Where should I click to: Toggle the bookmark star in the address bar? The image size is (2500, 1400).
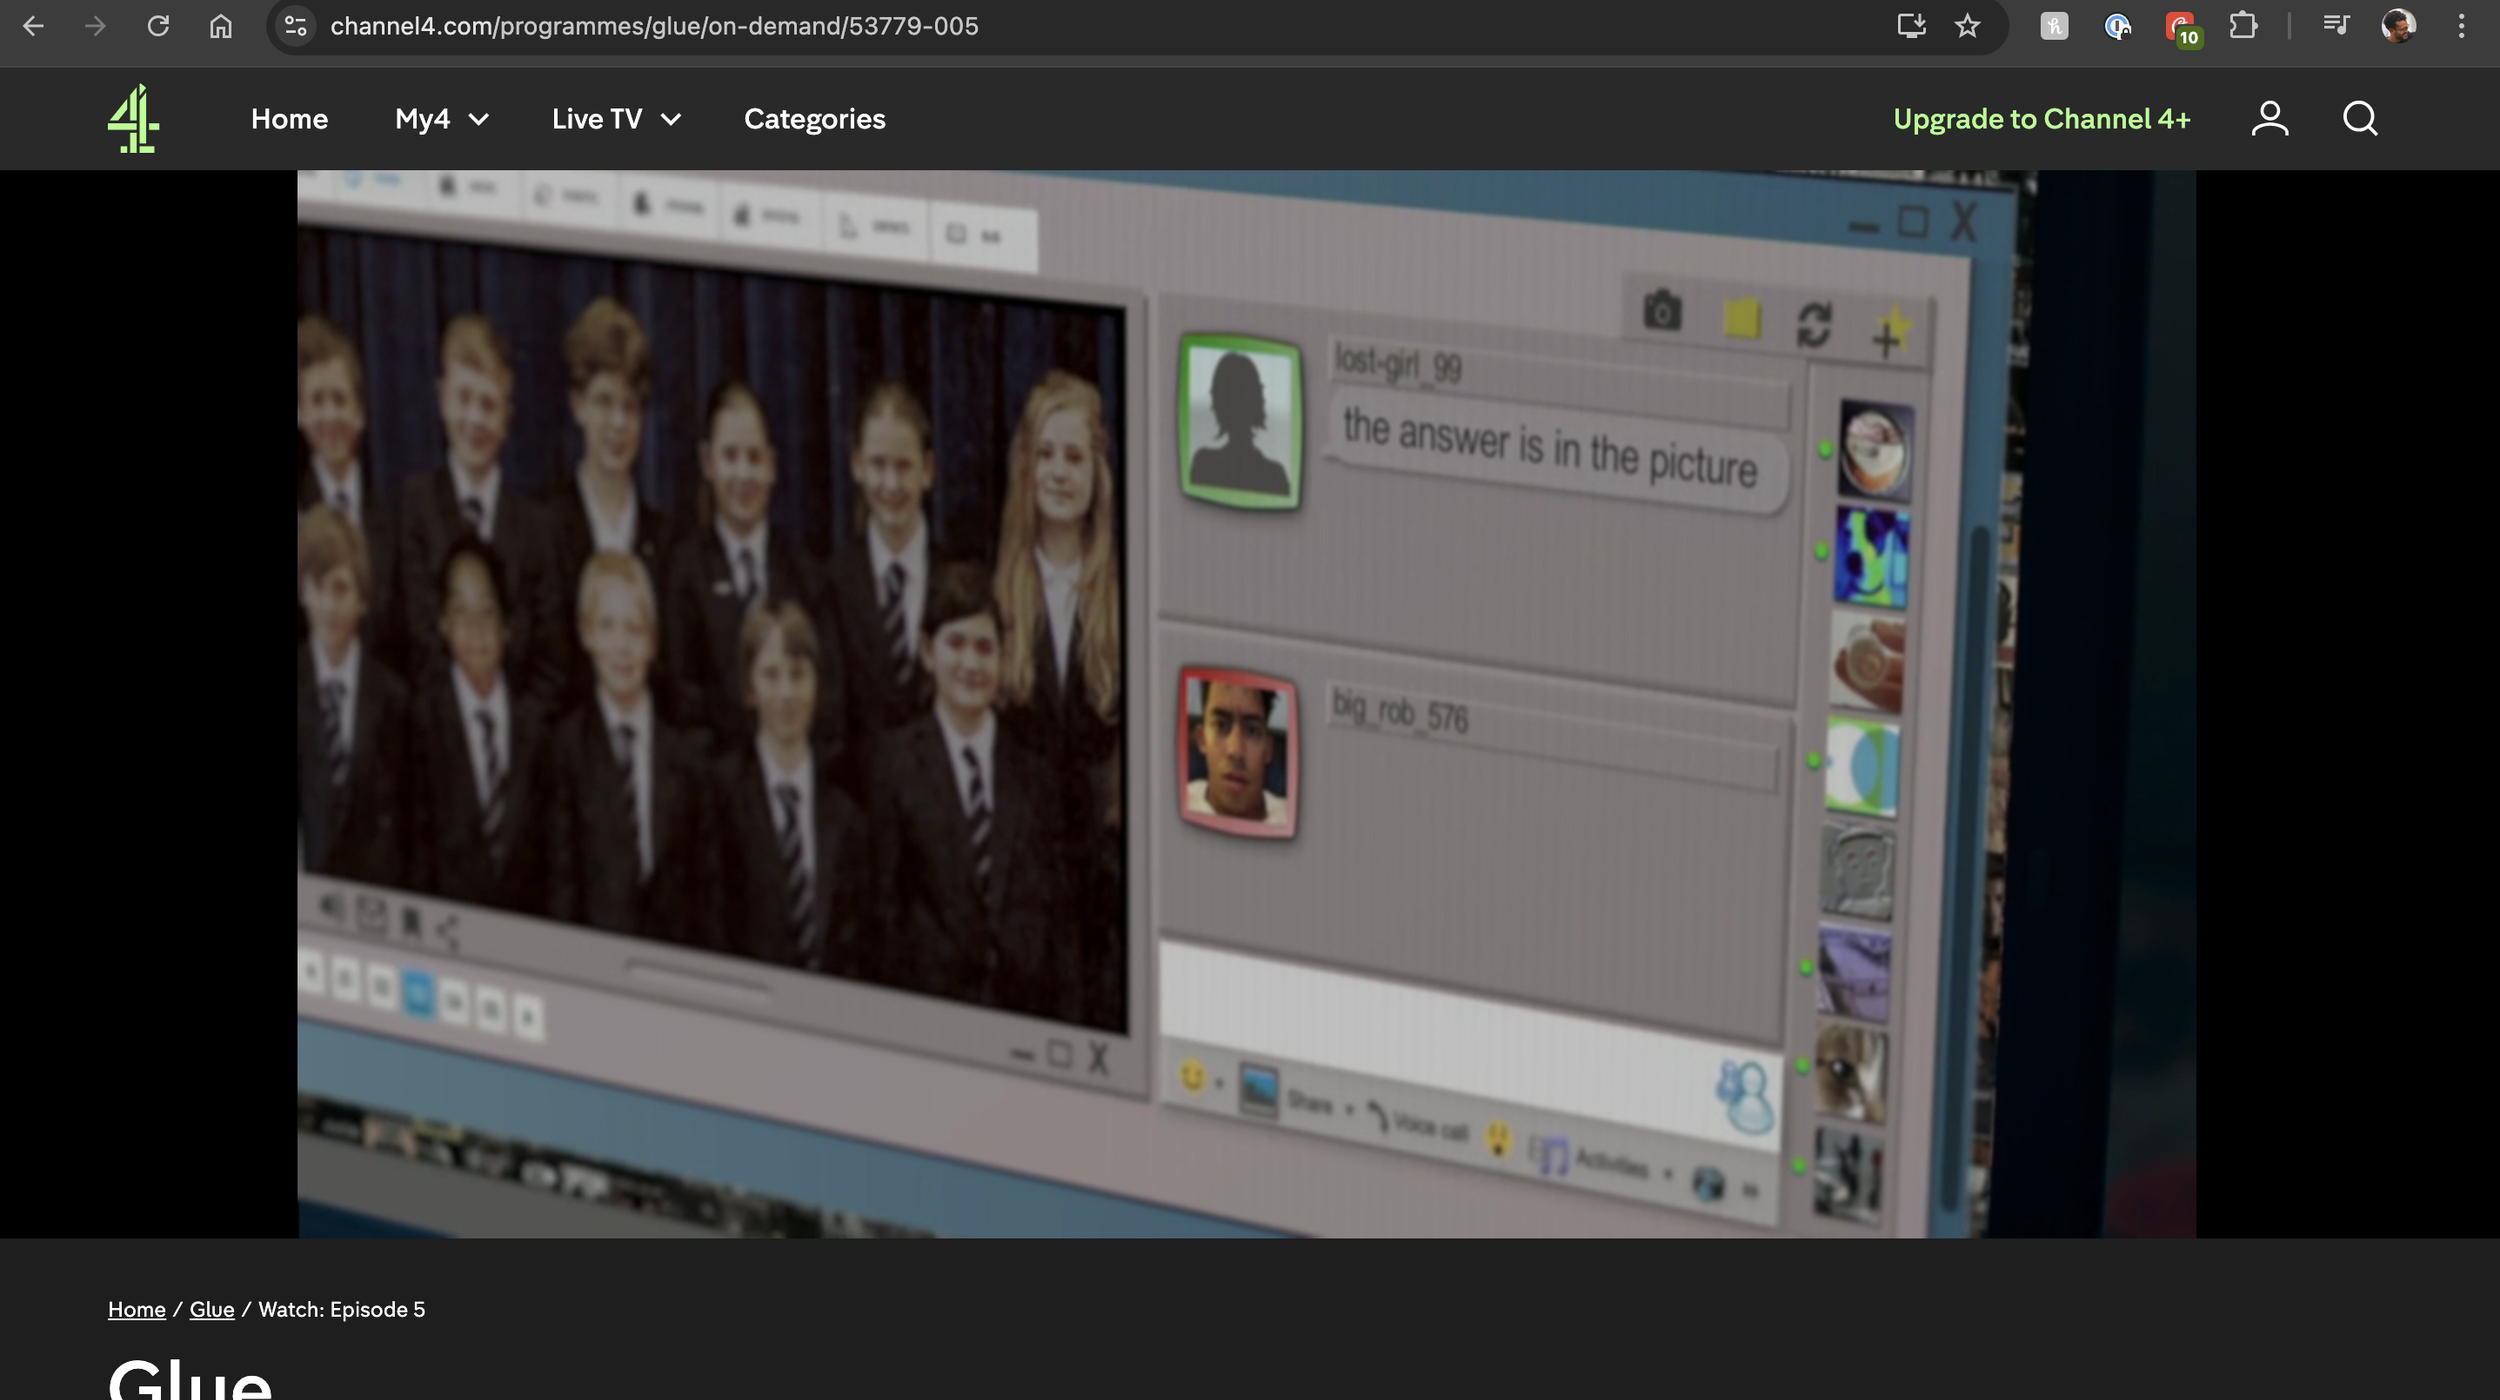pos(1966,25)
